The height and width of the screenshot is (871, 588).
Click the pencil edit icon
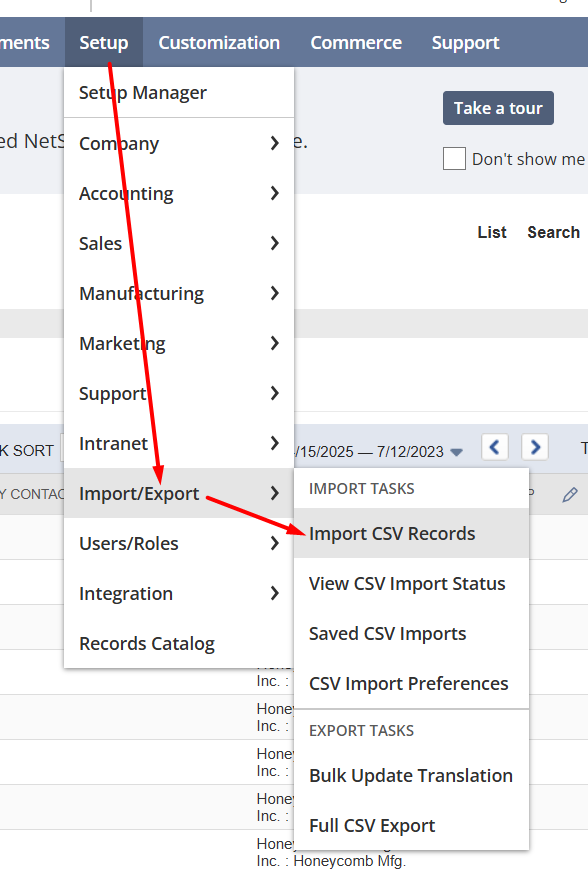pos(570,494)
